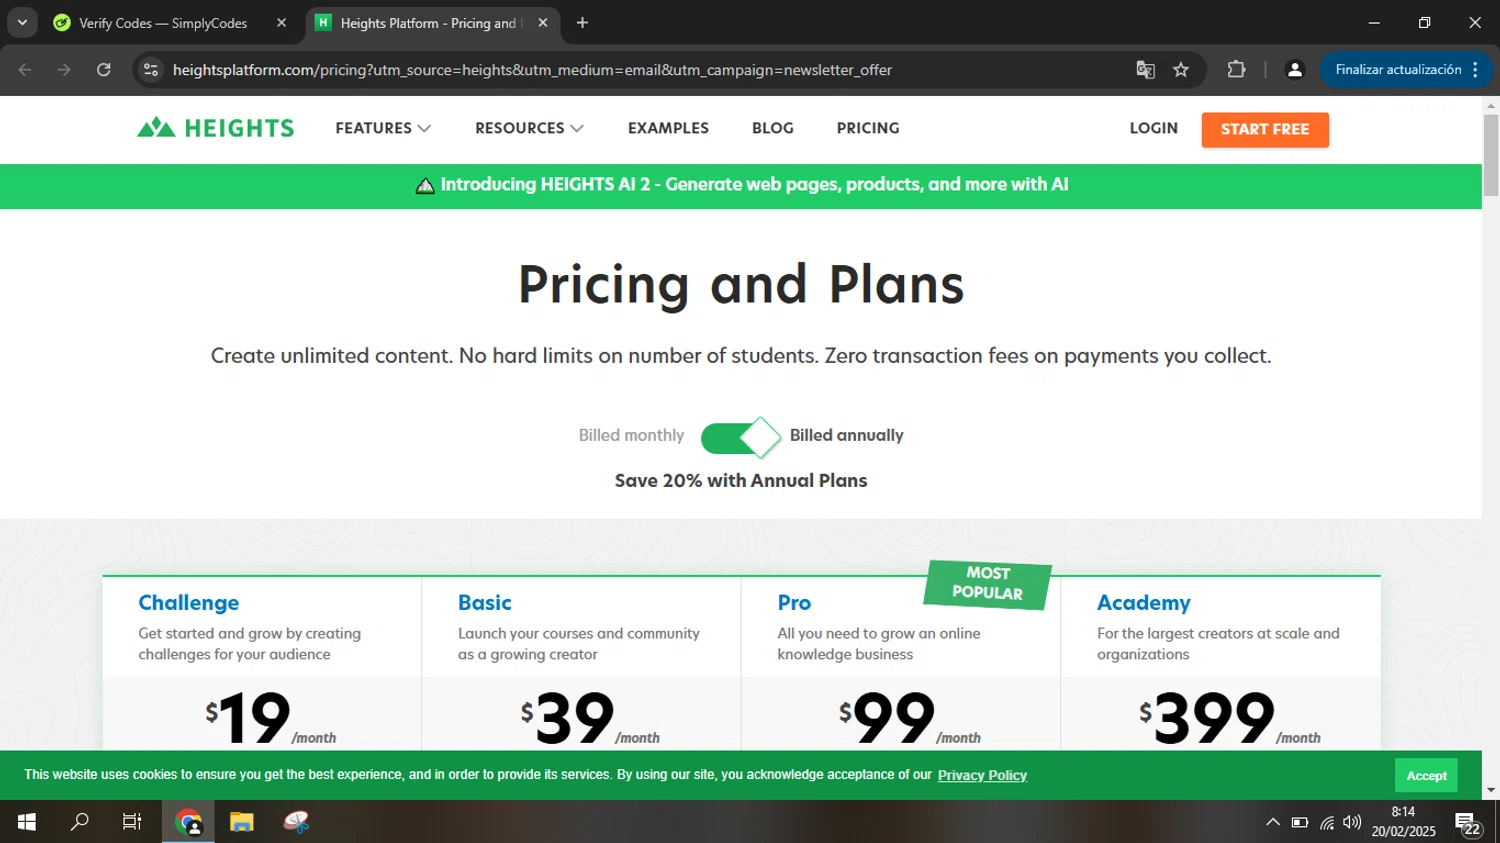Click Save 20% with Annual Plans text

pos(741,481)
